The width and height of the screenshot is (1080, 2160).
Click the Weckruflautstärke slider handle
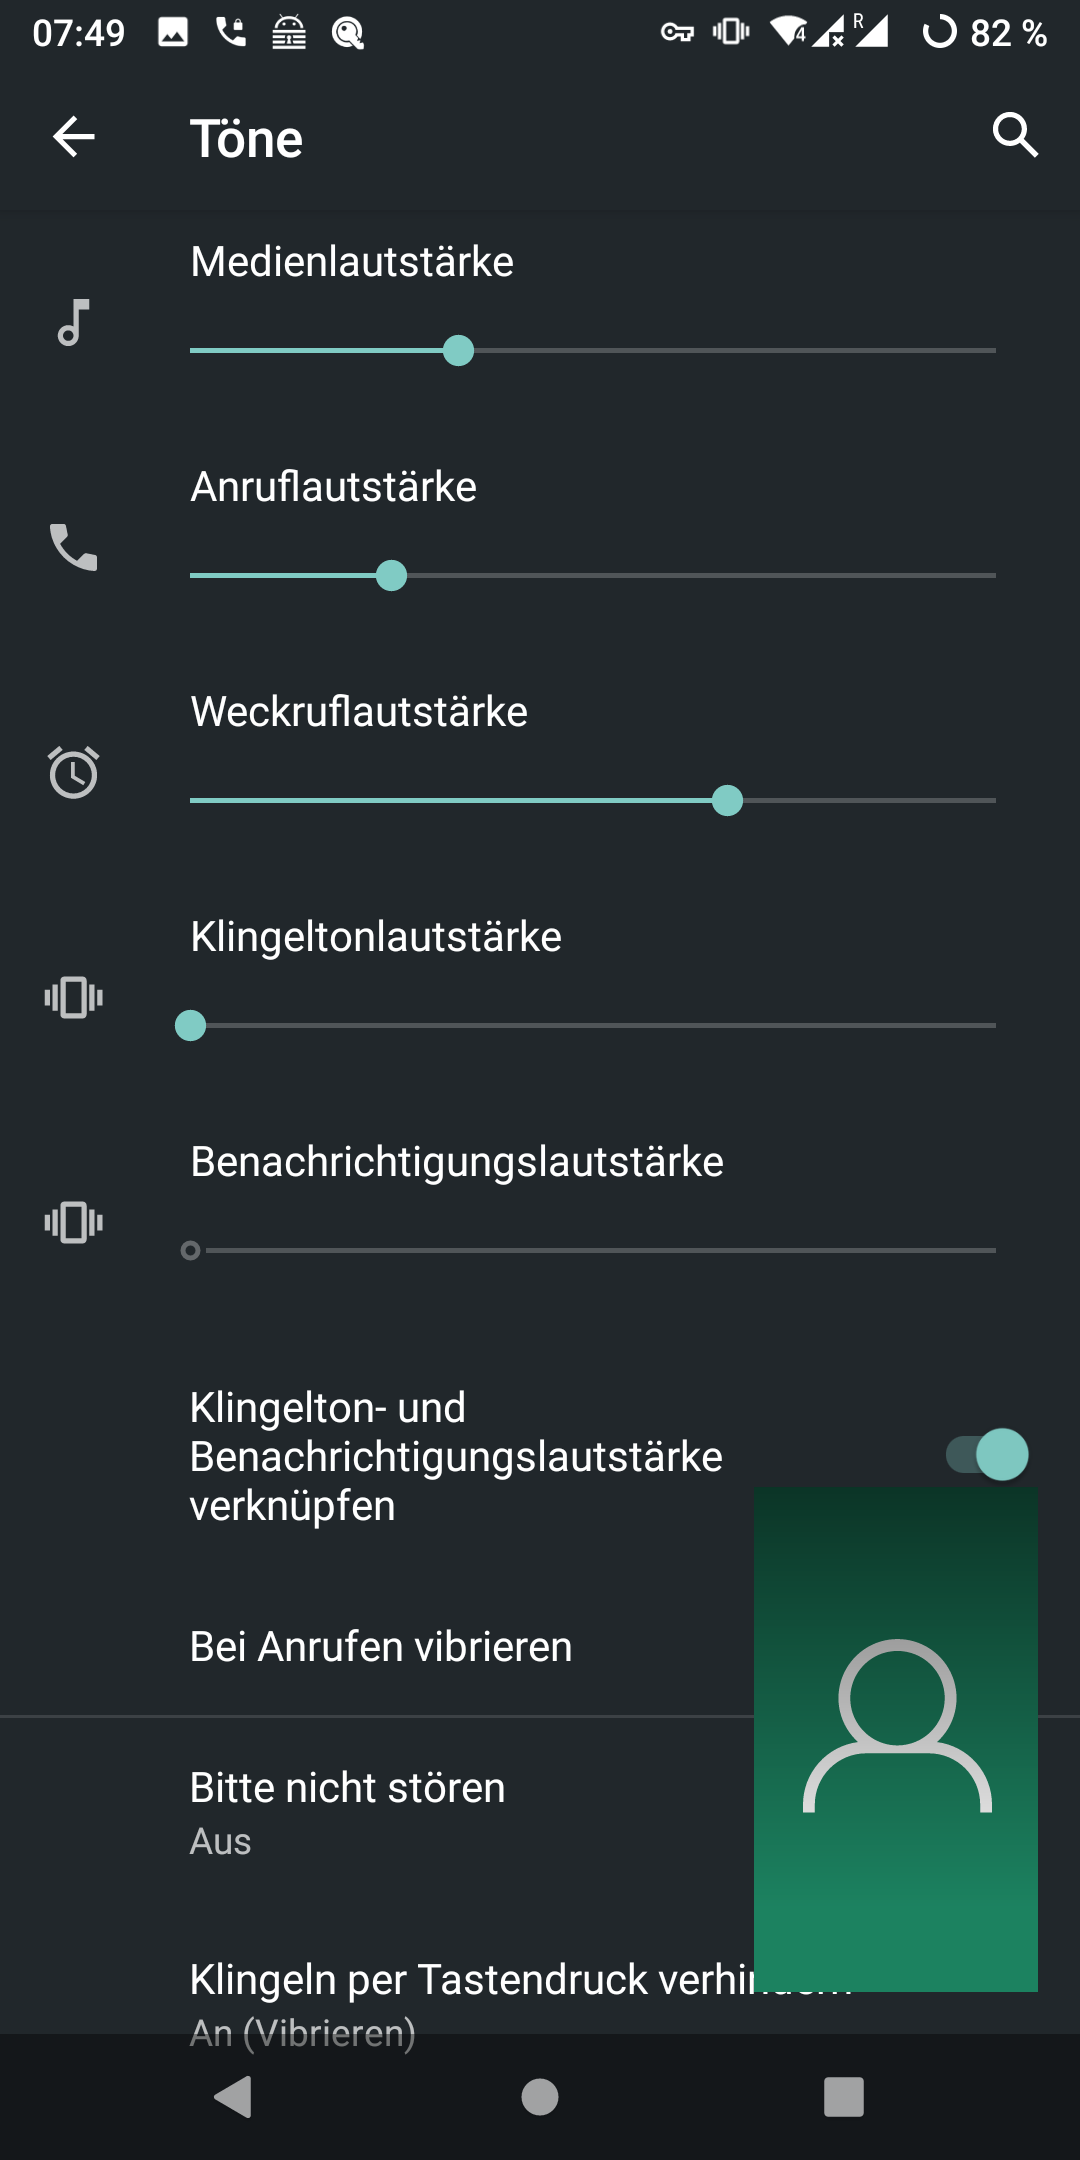pos(727,801)
